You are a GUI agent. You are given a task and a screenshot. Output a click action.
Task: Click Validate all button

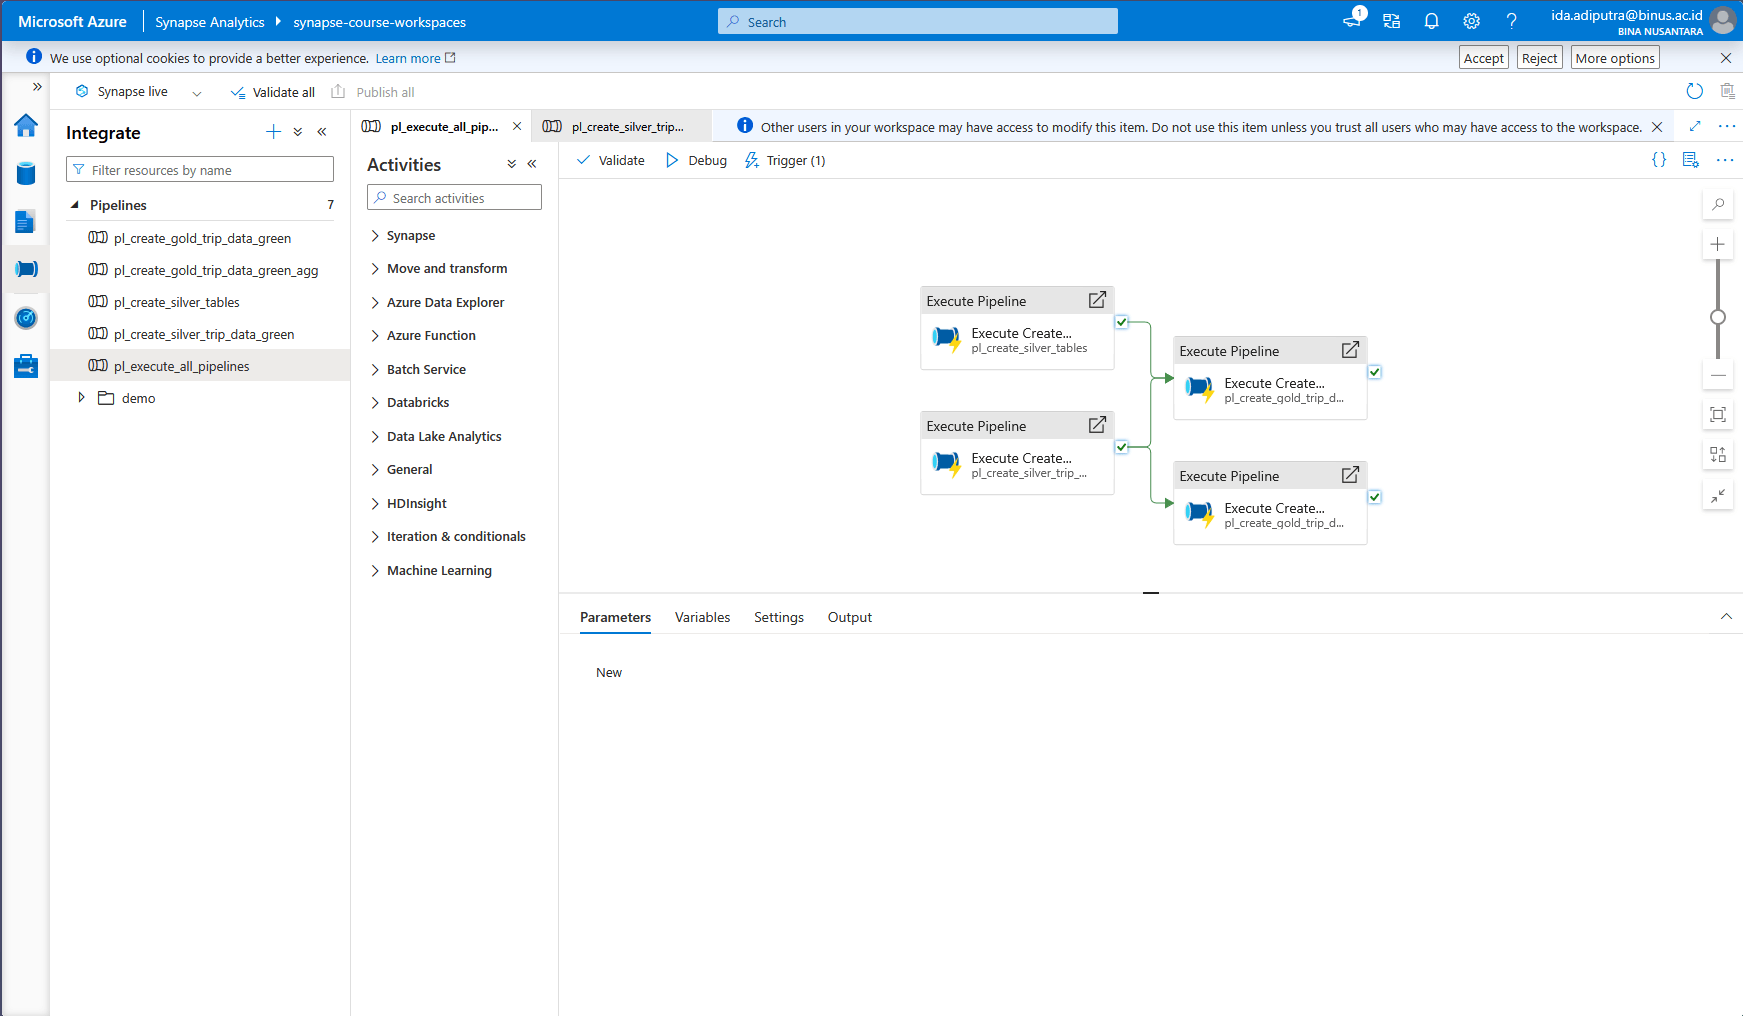[272, 92]
